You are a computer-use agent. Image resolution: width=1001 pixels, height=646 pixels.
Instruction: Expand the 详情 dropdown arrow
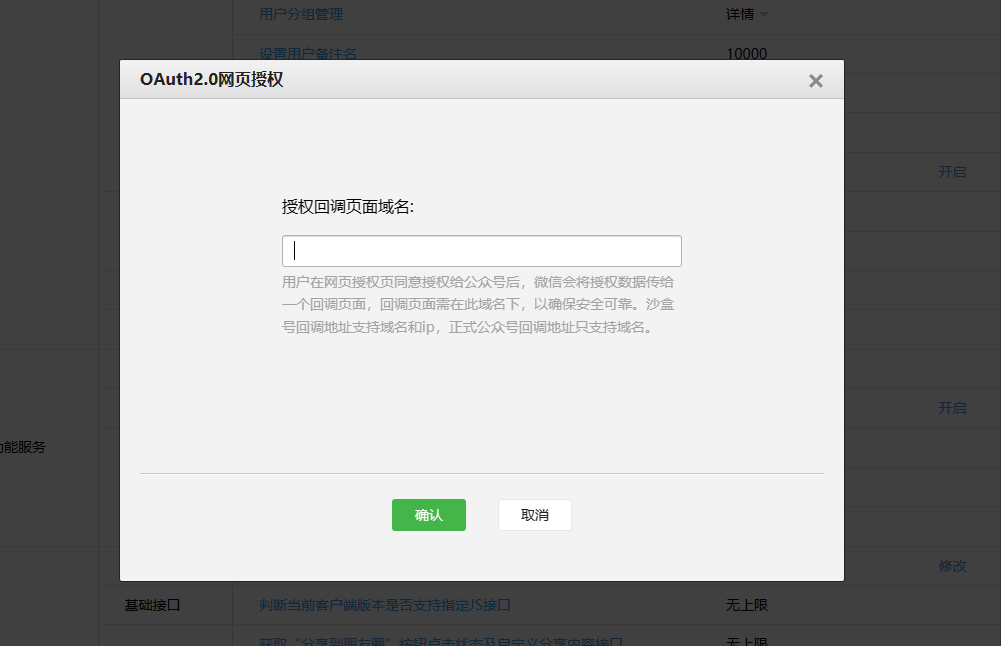[765, 15]
